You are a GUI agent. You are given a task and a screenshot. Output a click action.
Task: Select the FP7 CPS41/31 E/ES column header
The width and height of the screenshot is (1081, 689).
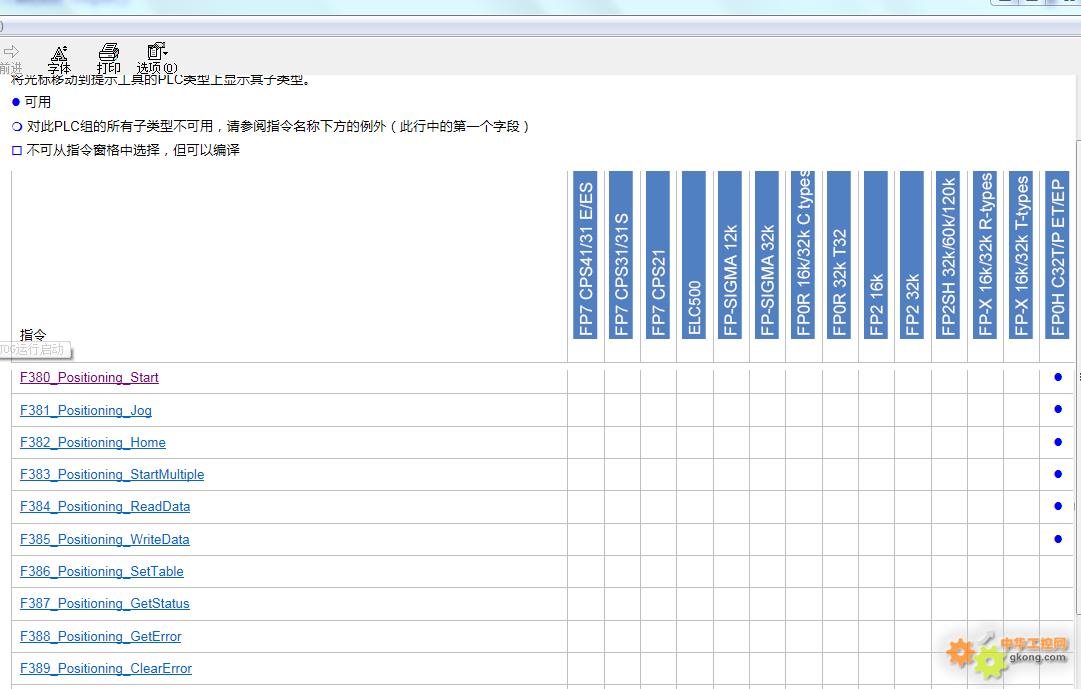point(585,255)
